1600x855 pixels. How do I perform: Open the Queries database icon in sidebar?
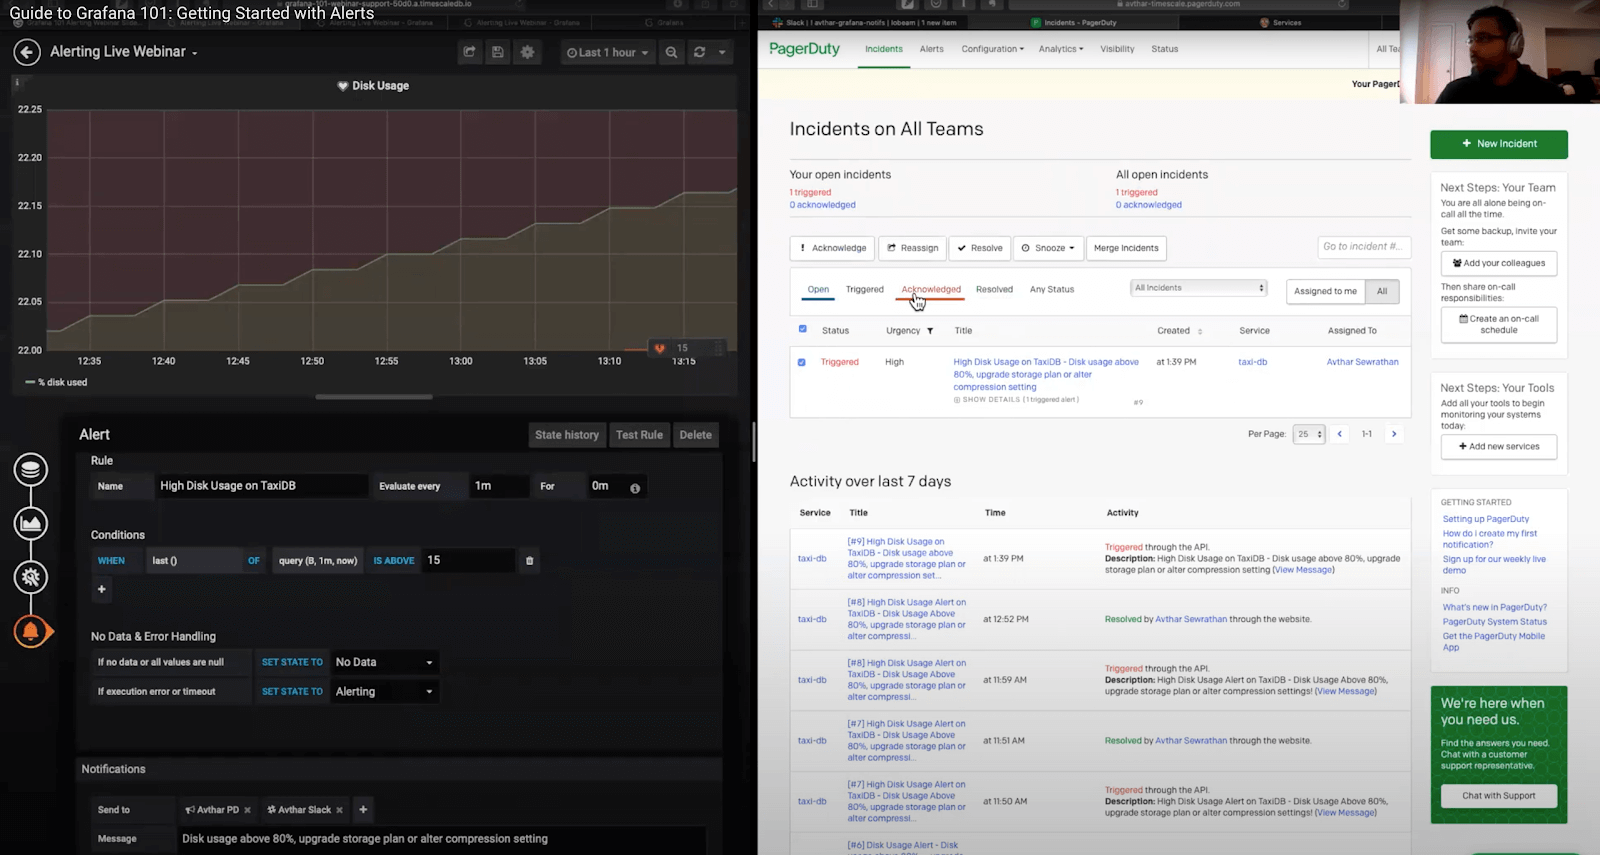pos(31,469)
